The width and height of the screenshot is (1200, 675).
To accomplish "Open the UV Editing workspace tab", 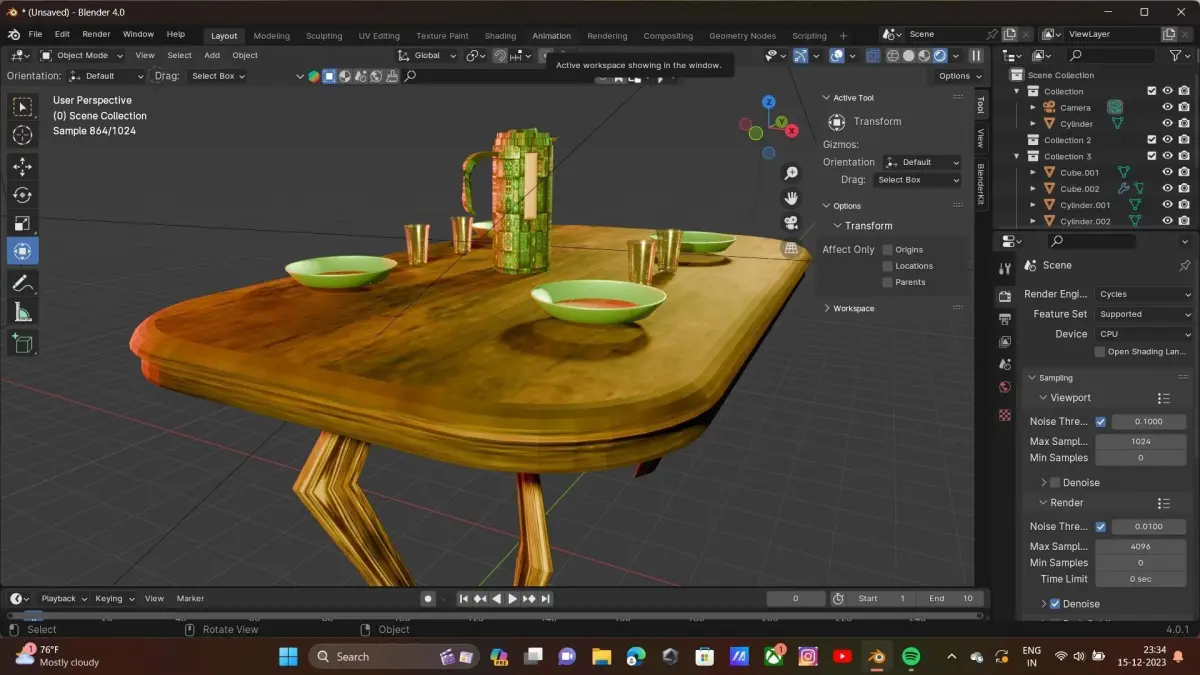I will click(379, 36).
